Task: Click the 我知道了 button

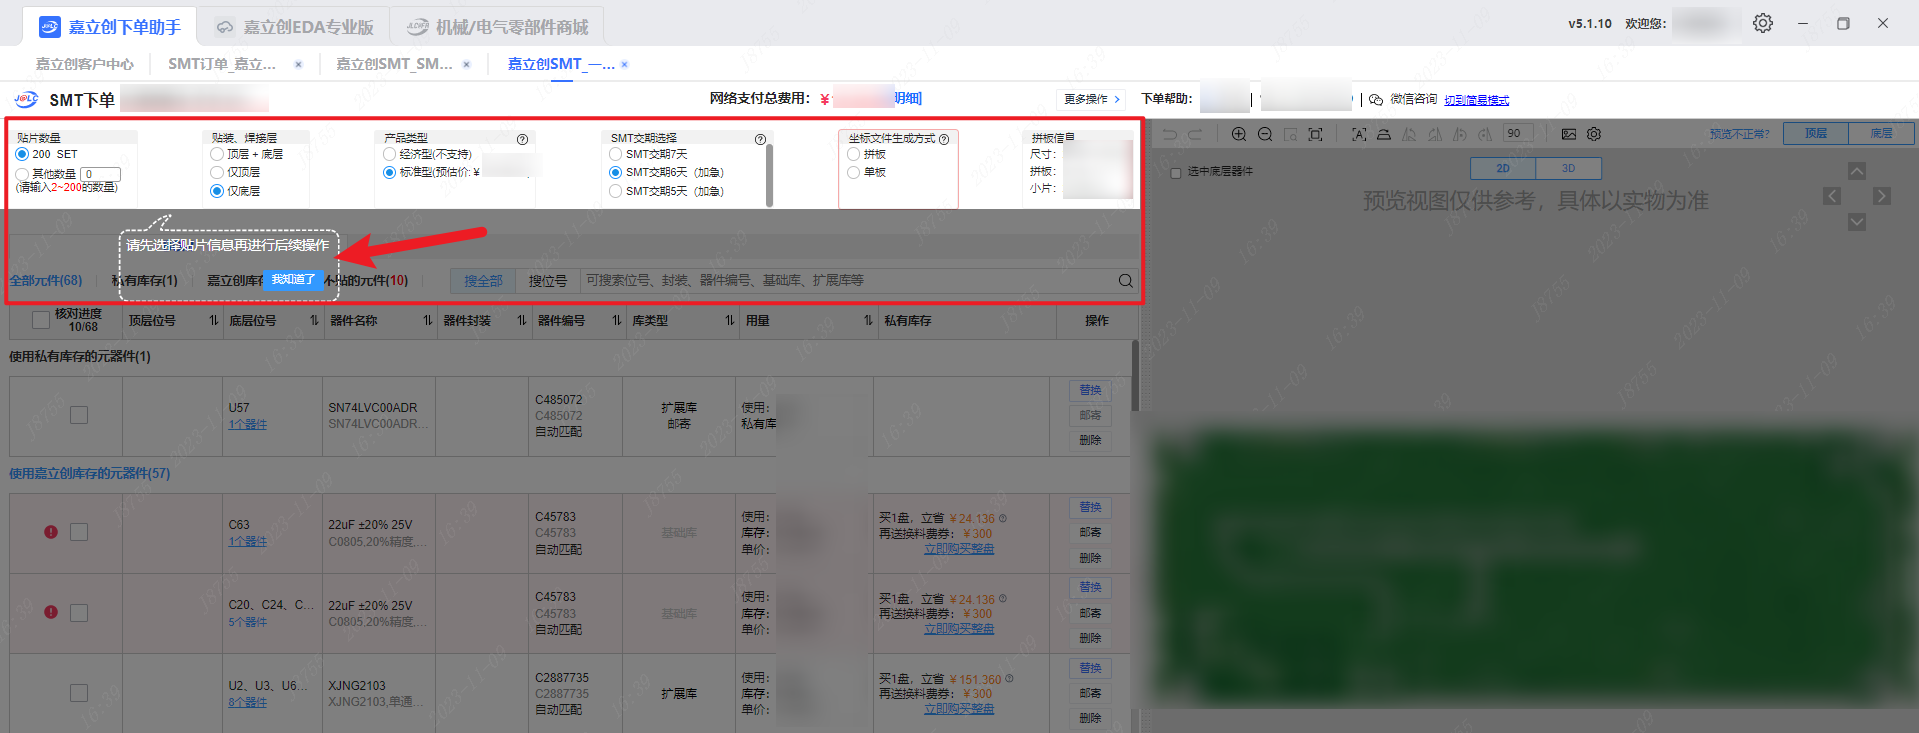Action: point(293,280)
